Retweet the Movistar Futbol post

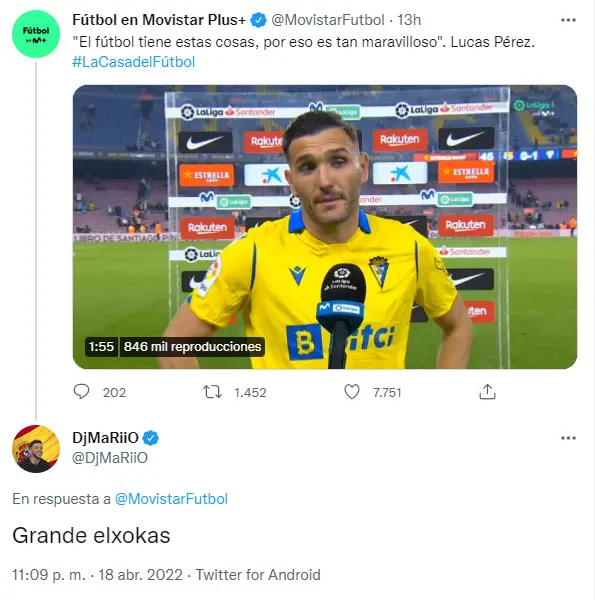point(212,392)
